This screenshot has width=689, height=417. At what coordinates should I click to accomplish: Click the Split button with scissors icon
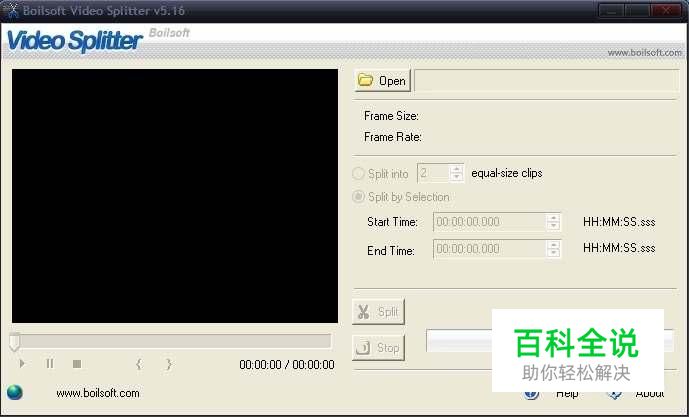[378, 312]
